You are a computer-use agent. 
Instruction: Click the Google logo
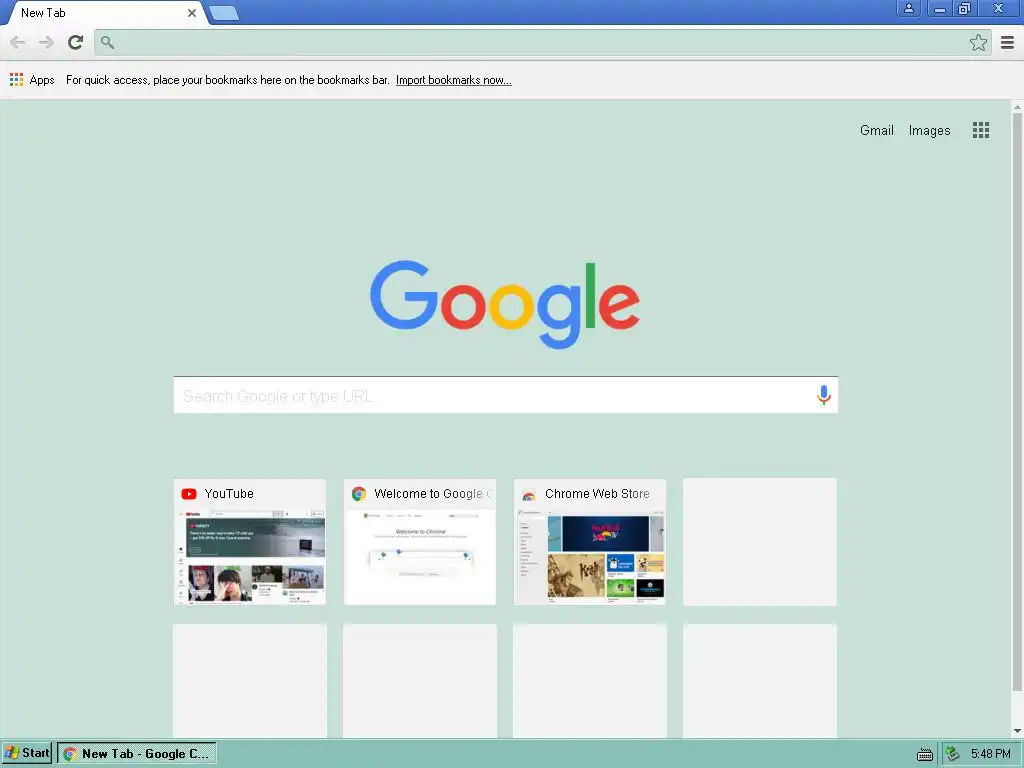(505, 304)
